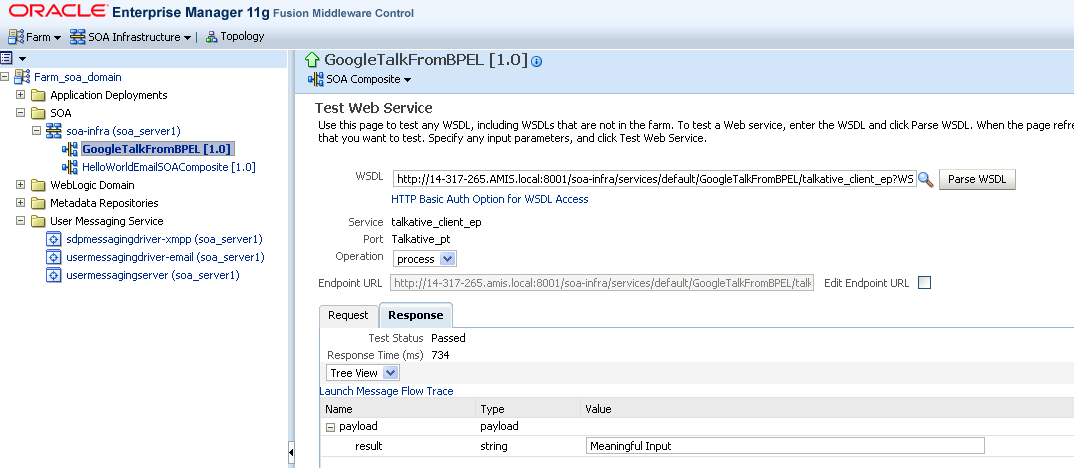Expand the Application Deployments folder
The width and height of the screenshot is (1074, 468).
pyautogui.click(x=21, y=96)
